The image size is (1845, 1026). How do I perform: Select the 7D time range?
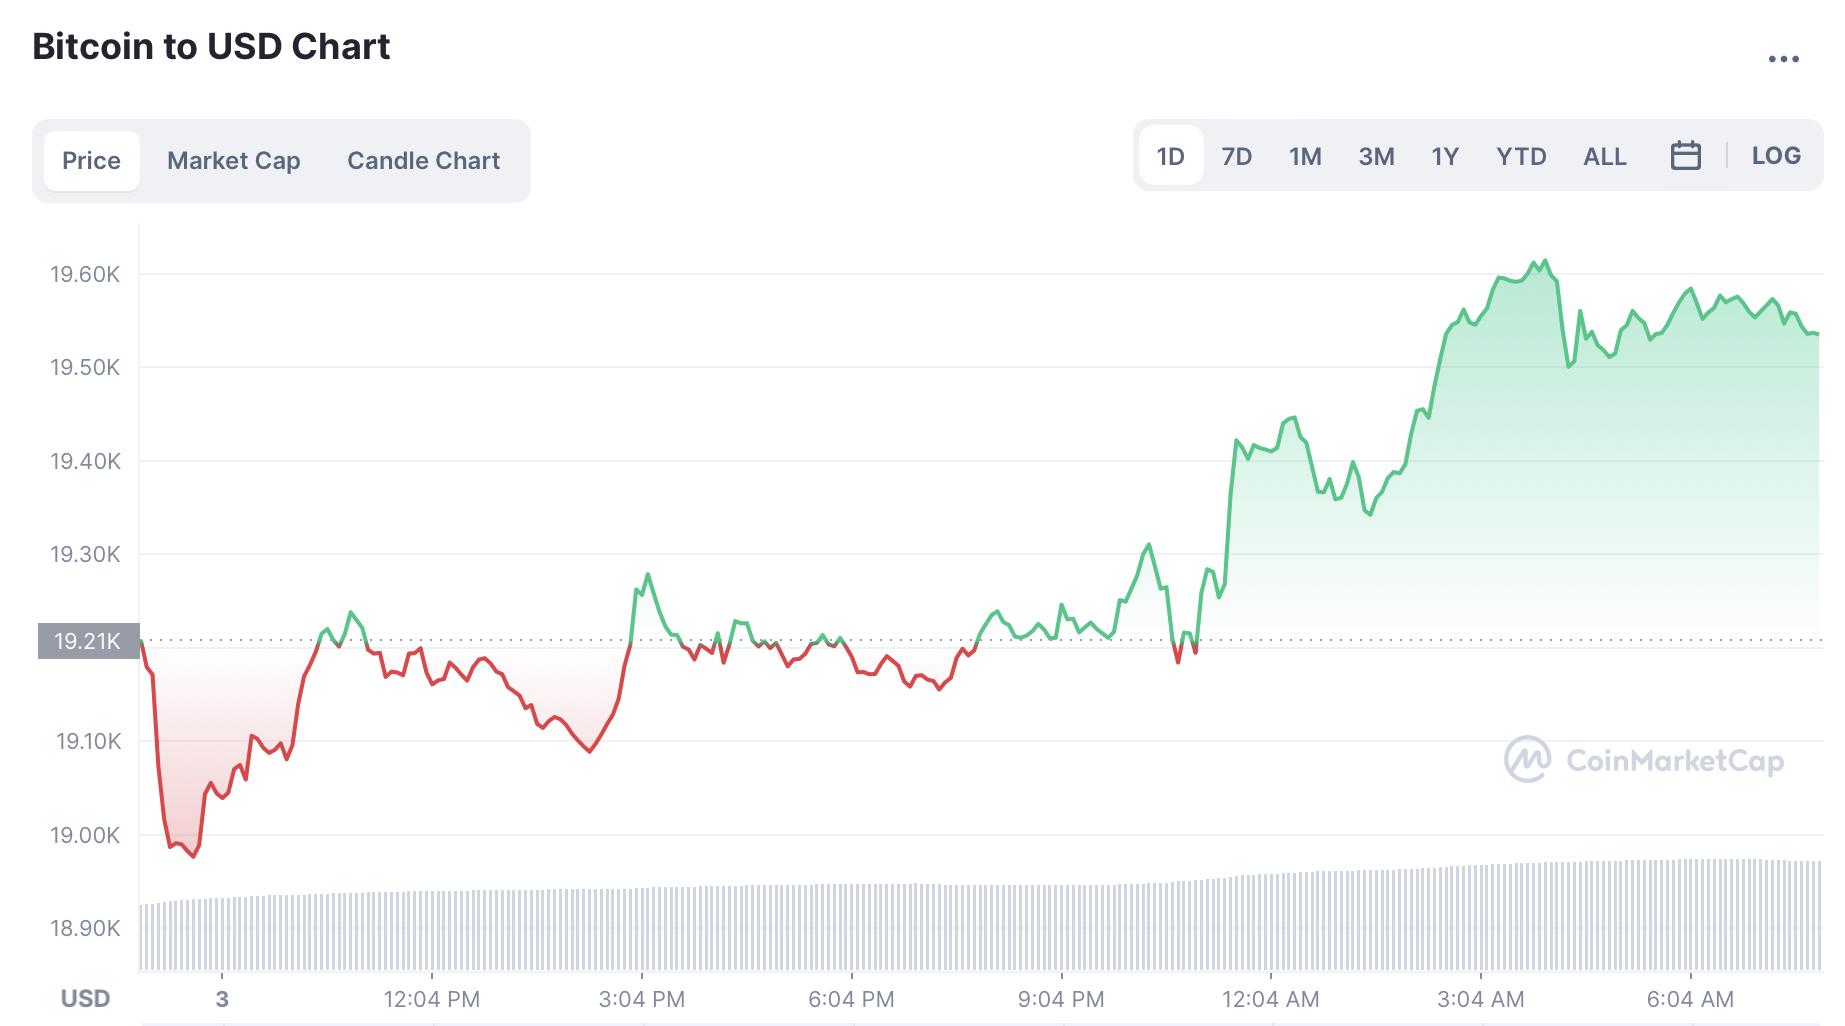click(1236, 157)
